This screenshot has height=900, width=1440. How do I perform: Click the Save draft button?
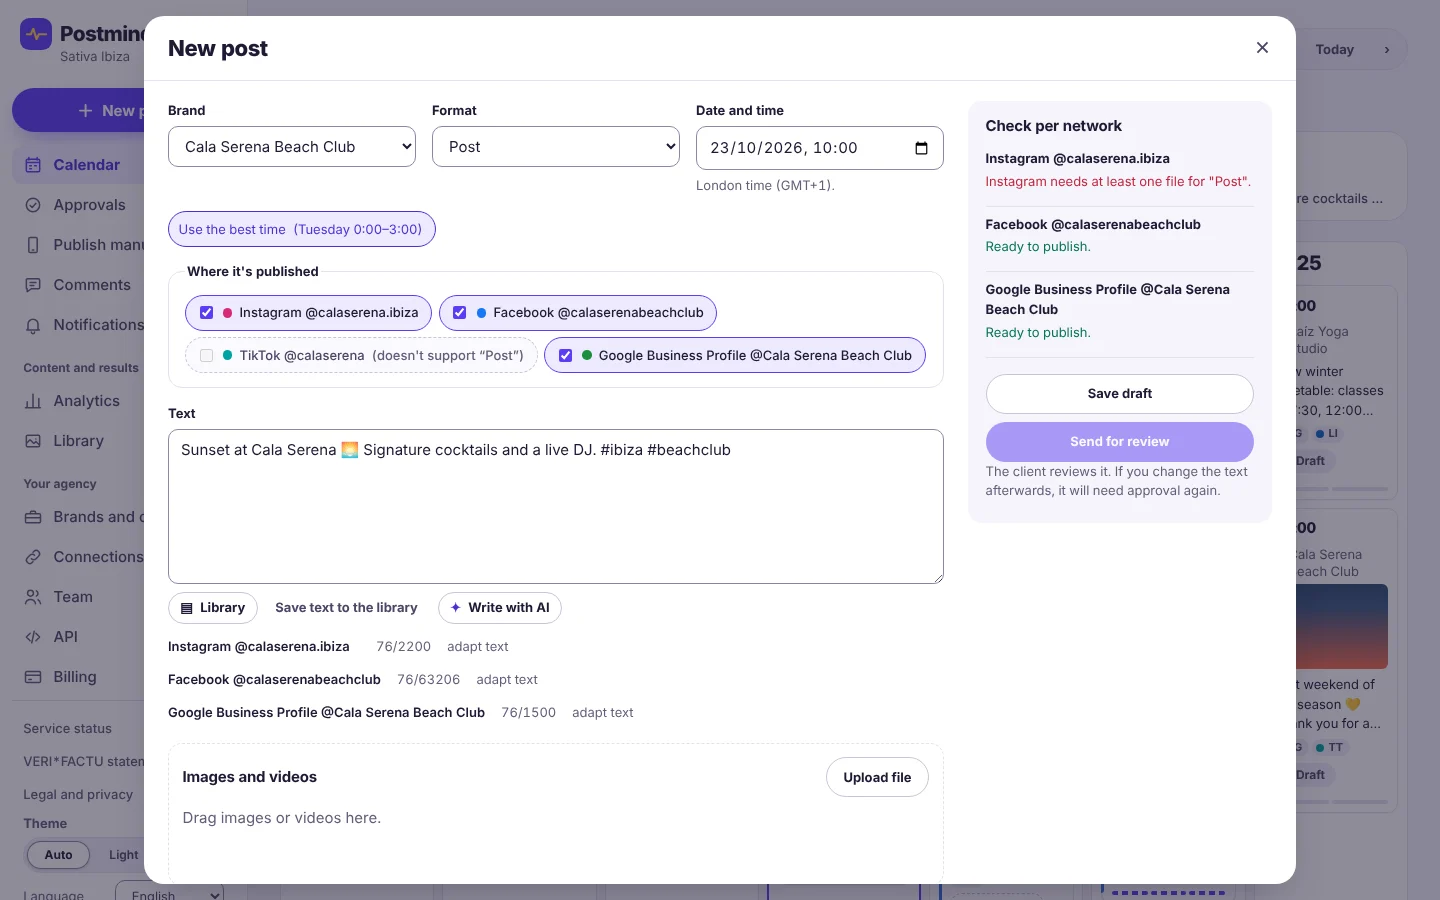[1120, 394]
